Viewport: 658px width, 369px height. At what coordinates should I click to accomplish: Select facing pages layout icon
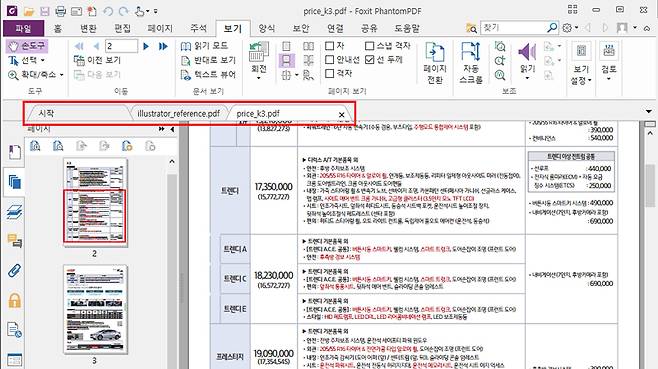coord(308,46)
